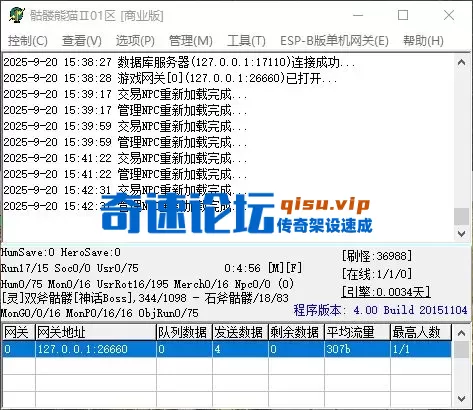Select the 127.0.0.1:26660 gateway address cell
The width and height of the screenshot is (473, 410).
click(96, 349)
